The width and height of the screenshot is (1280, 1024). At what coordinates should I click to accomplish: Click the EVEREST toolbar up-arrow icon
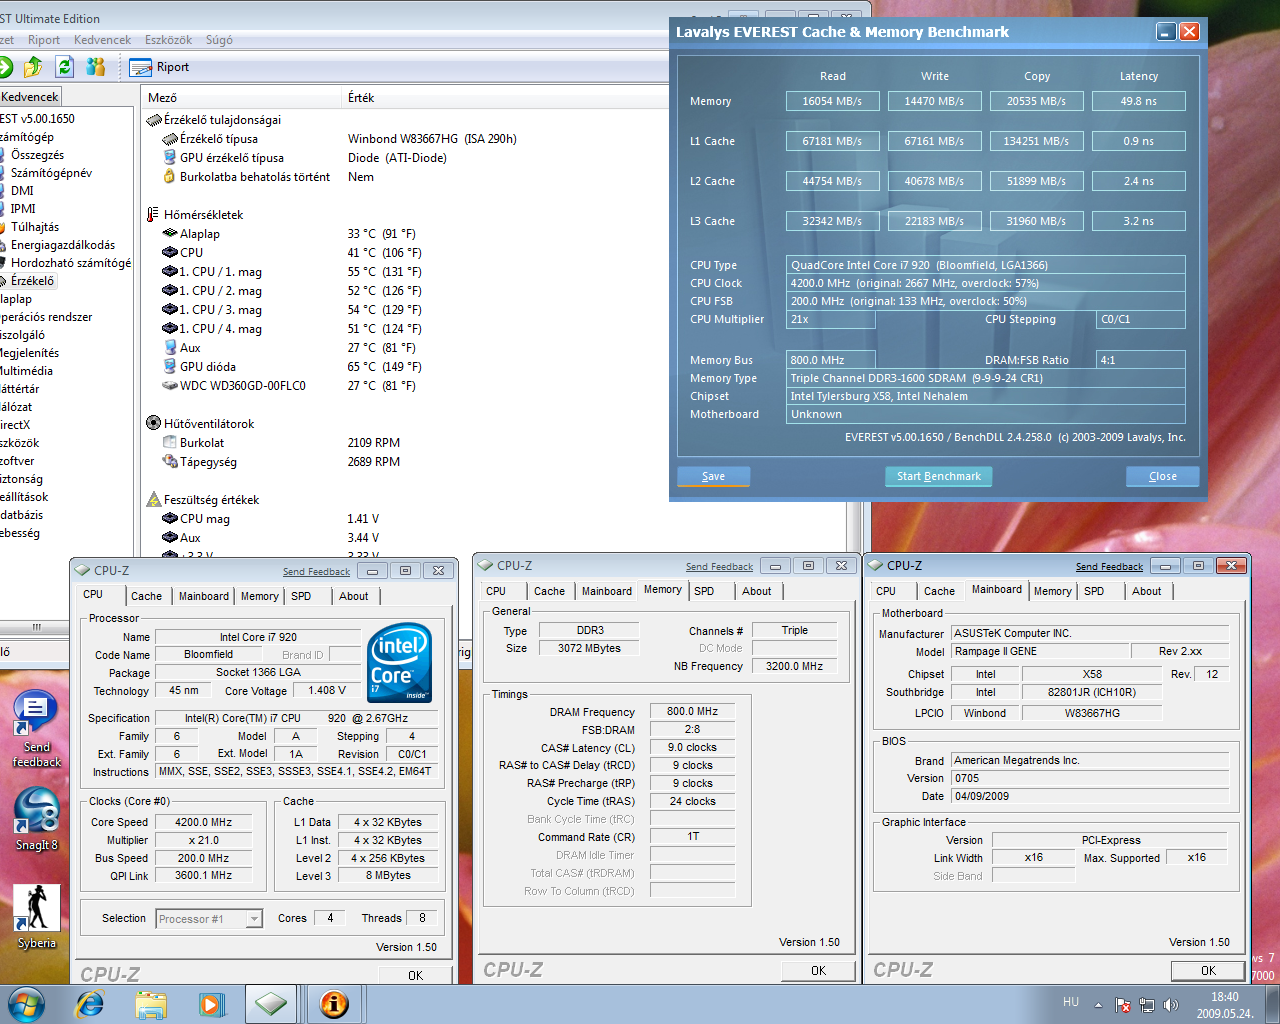tap(33, 67)
